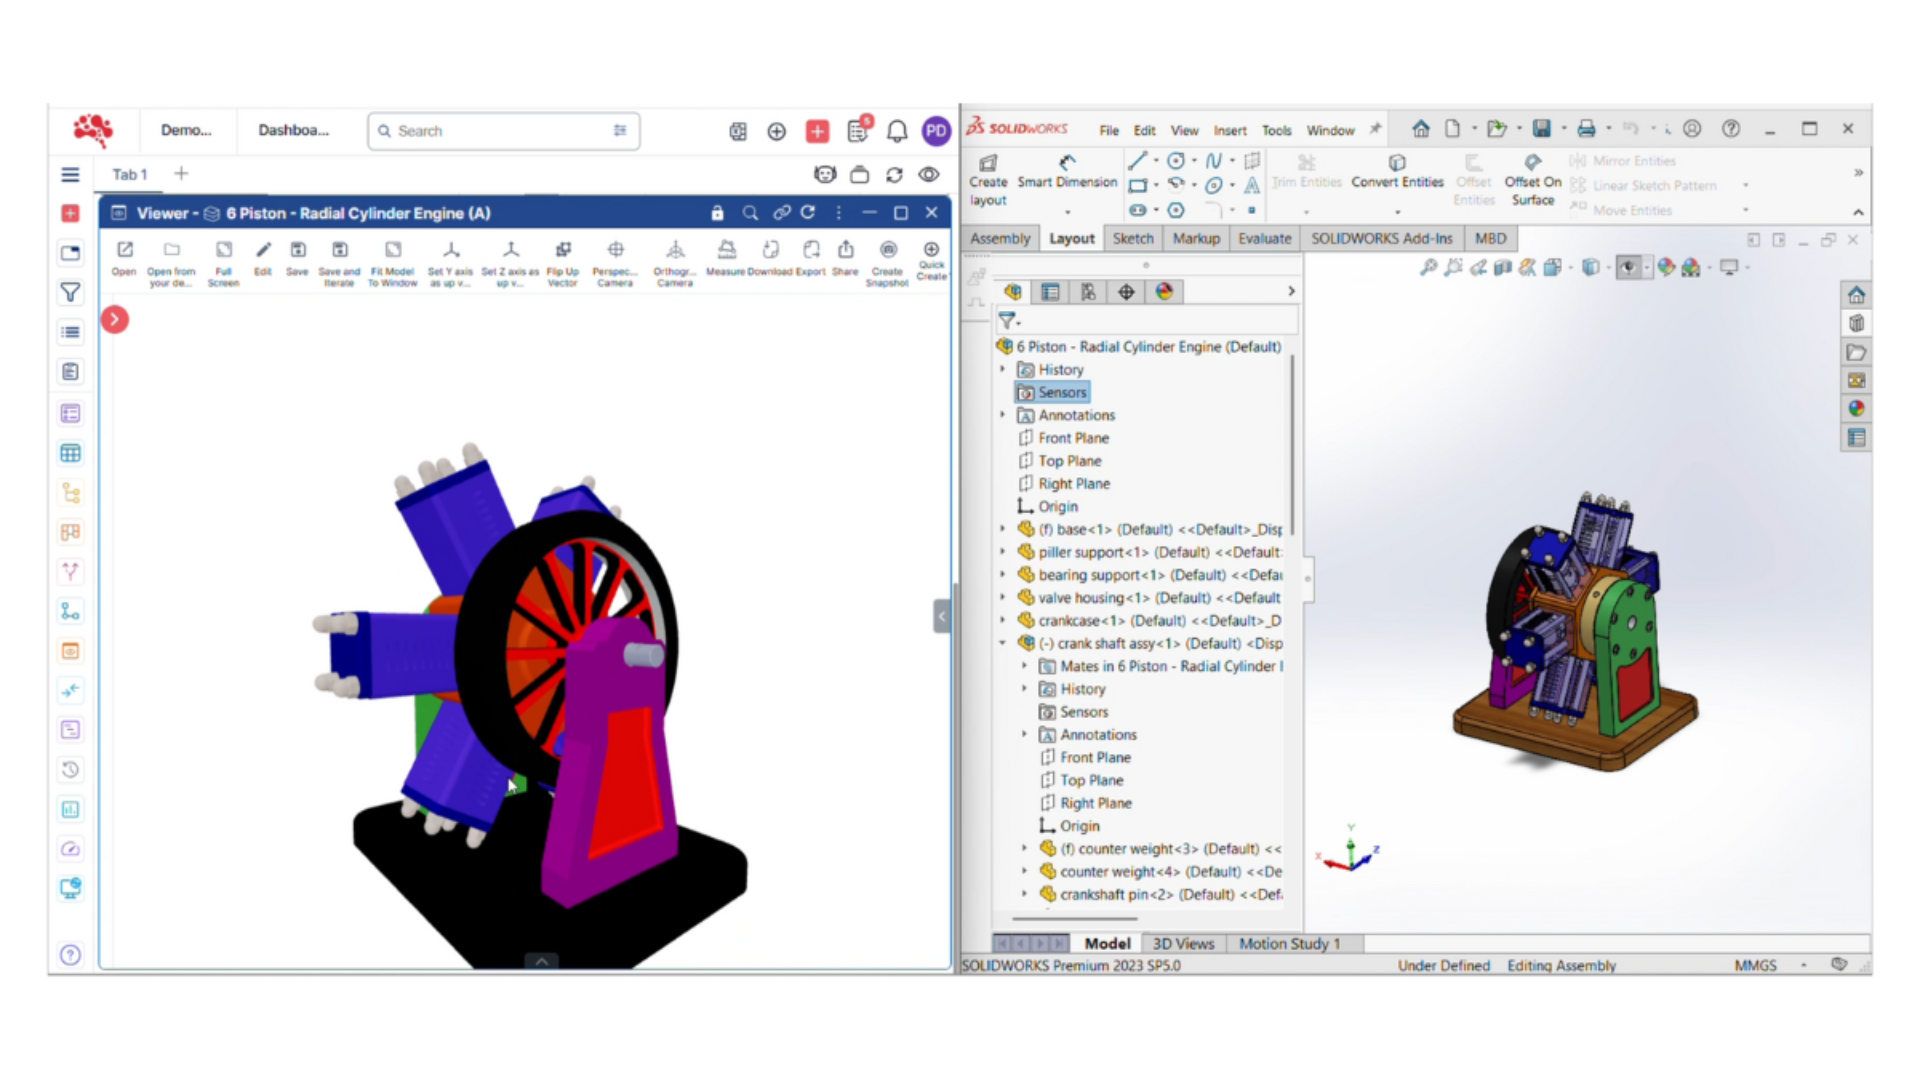
Task: Toggle the lock icon on the viewer title bar
Action: (x=717, y=213)
